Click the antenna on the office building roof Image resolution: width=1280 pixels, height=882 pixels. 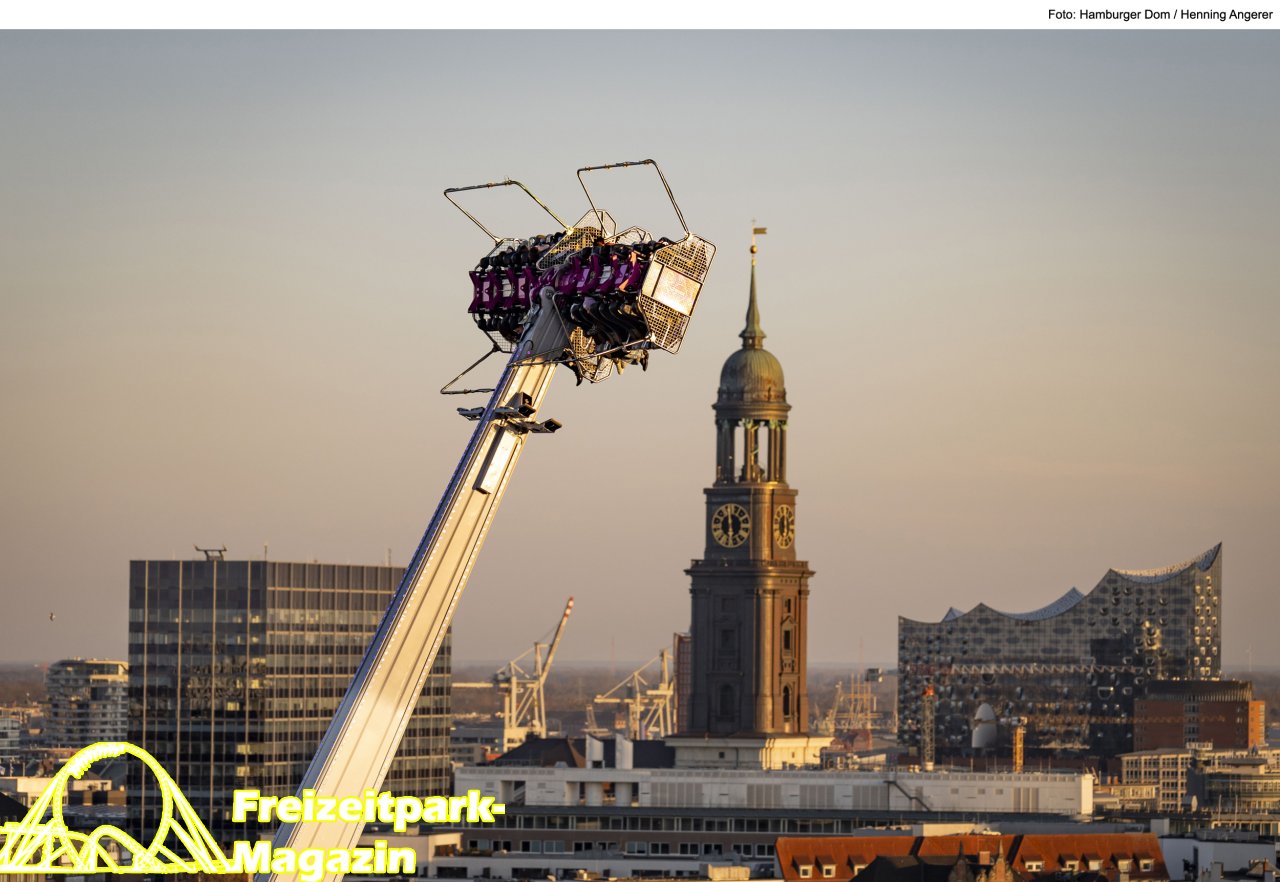click(210, 551)
